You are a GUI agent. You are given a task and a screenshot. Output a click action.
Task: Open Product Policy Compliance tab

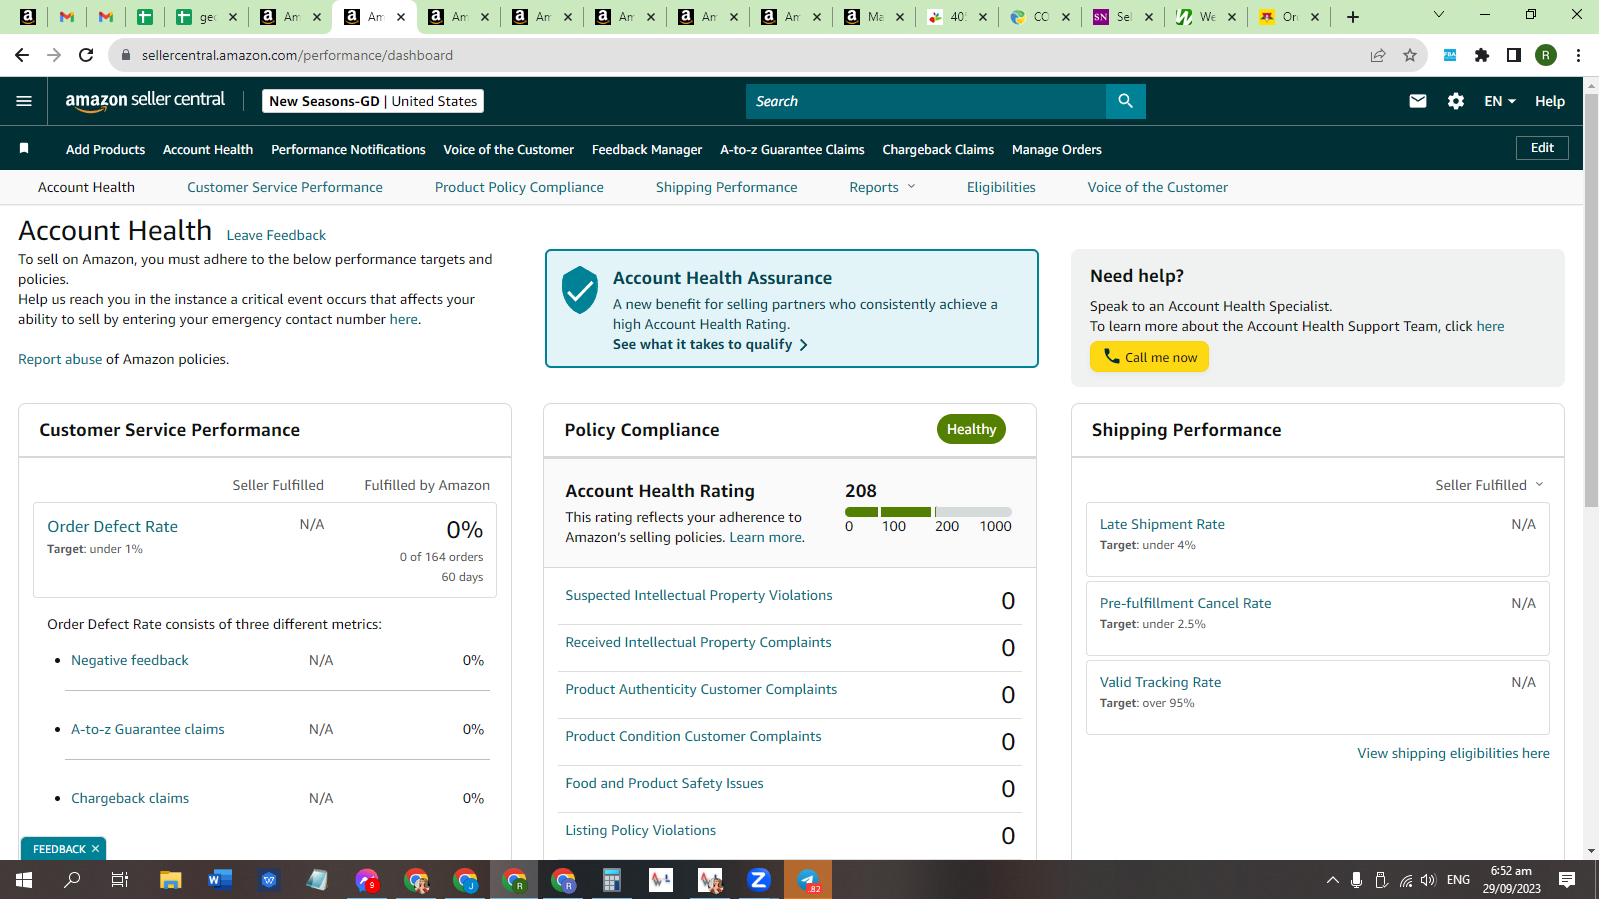click(x=519, y=187)
